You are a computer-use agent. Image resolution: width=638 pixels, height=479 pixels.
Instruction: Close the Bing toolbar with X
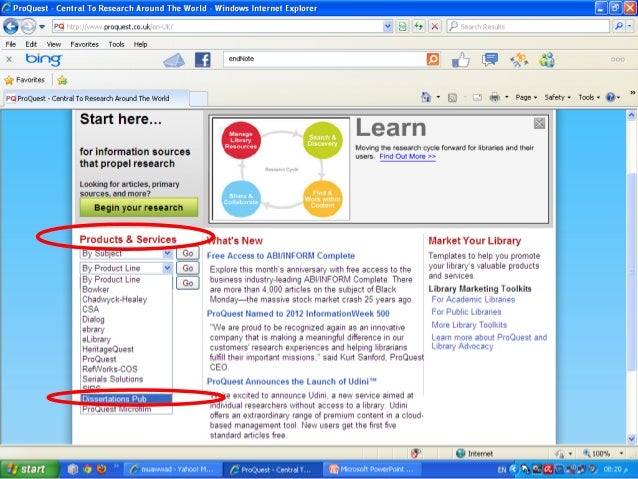click(9, 60)
